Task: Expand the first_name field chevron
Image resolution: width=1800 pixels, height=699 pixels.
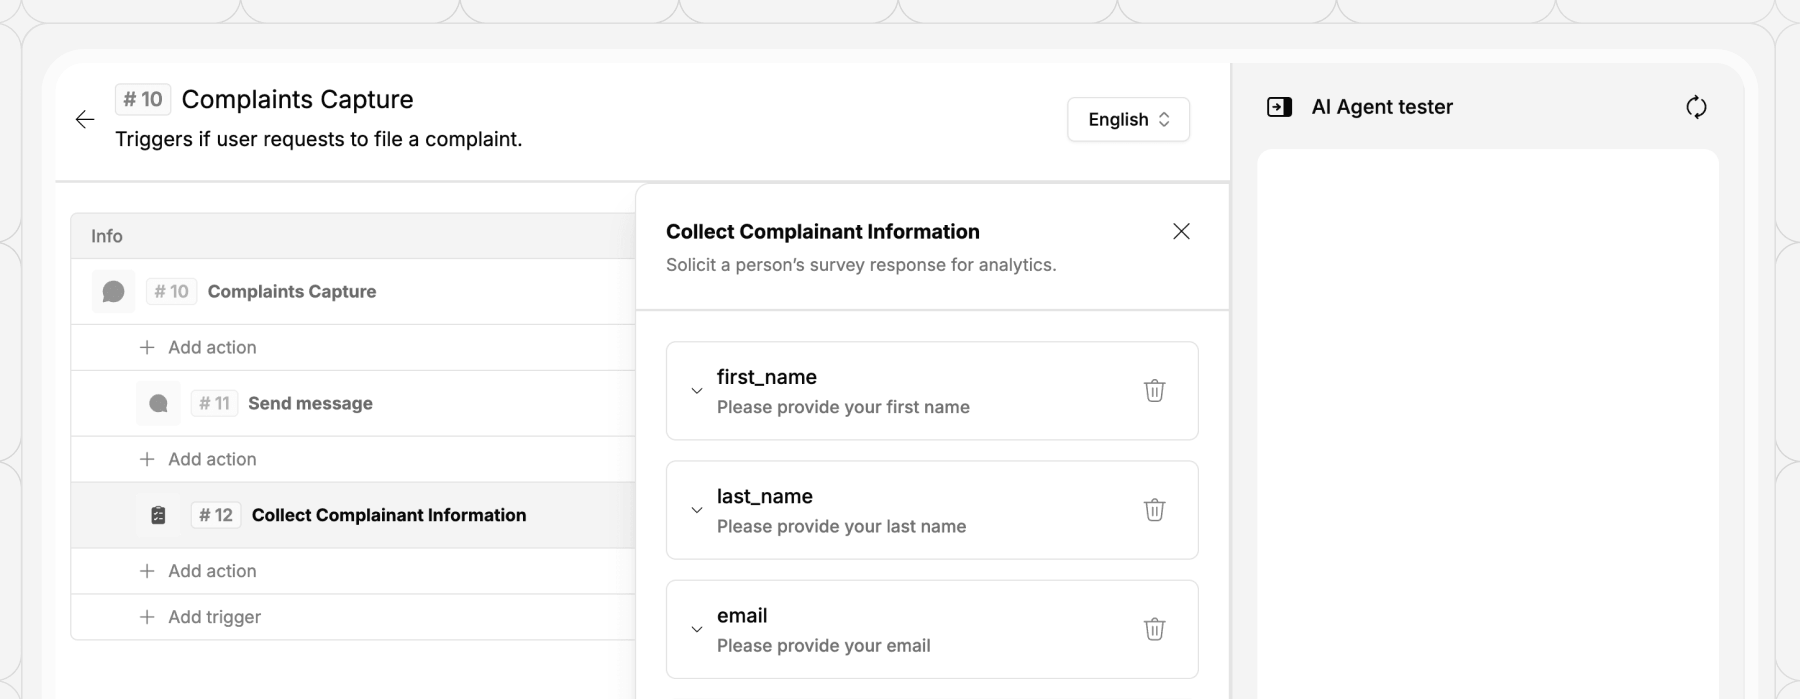Action: click(x=697, y=391)
